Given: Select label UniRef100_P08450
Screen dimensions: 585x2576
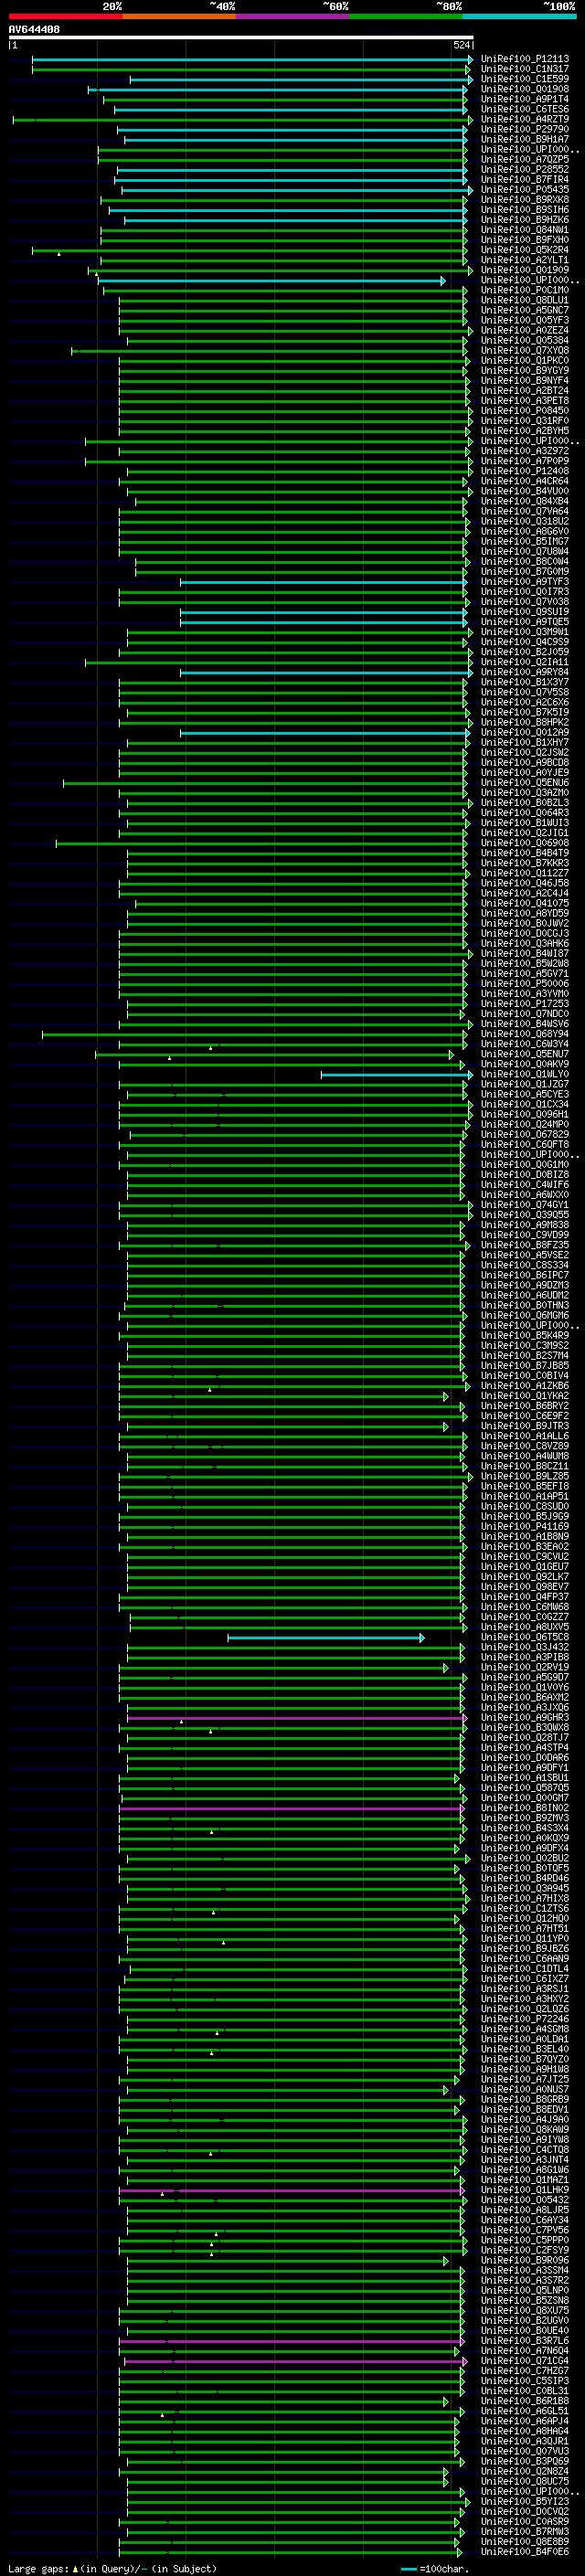Looking at the screenshot, I should pos(525,411).
